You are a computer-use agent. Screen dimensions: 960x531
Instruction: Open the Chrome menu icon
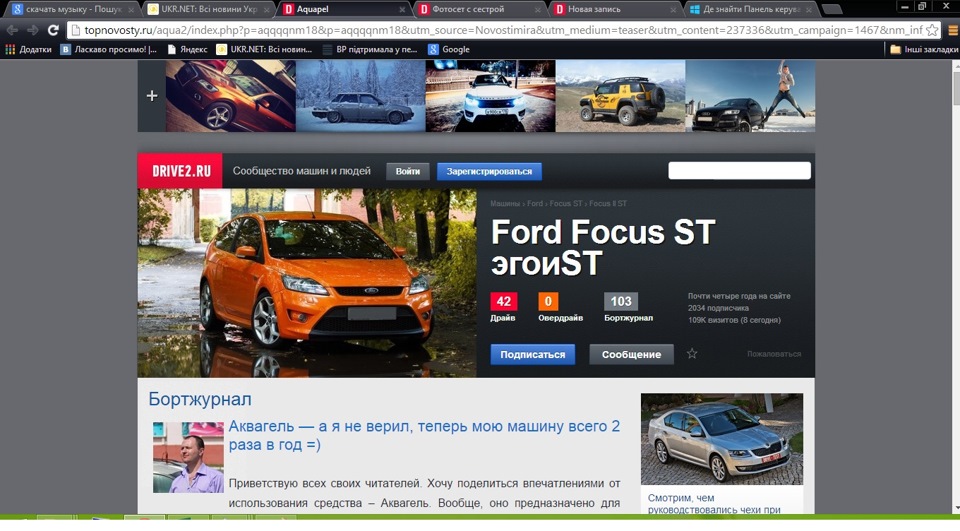click(953, 30)
